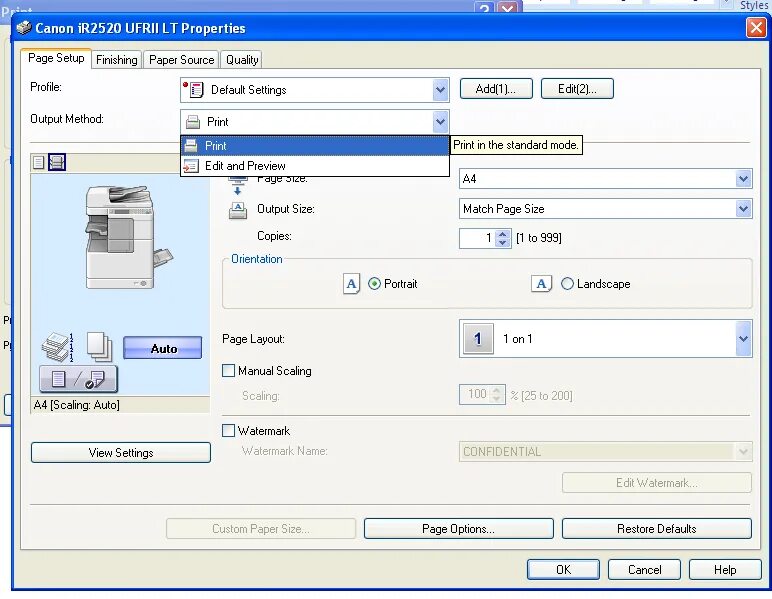Screen dimensions: 772x599
Task: Decrease Copies with the down spinner arrow
Action: click(x=502, y=243)
